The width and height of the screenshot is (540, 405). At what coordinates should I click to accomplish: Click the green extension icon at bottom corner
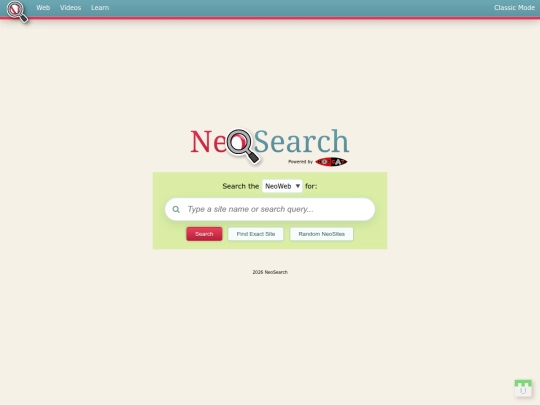[523, 388]
